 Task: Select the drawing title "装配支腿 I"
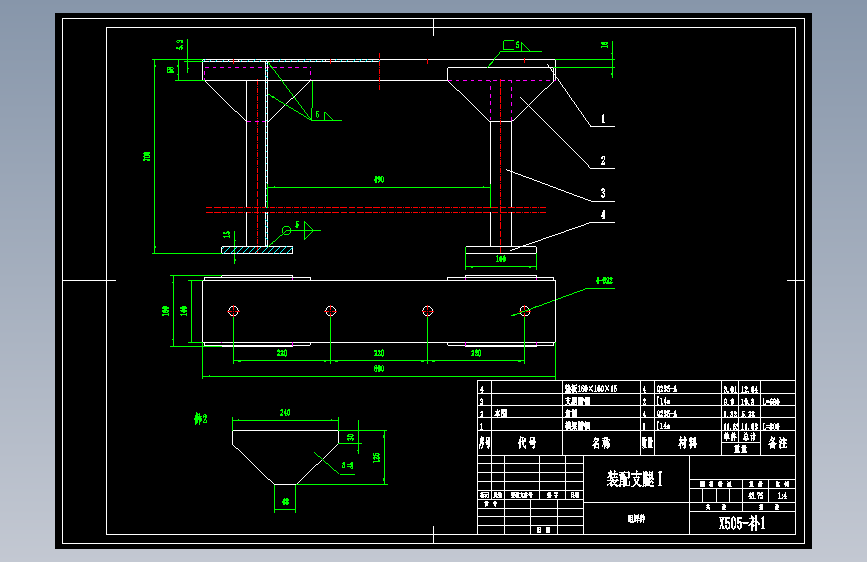[x=634, y=478]
